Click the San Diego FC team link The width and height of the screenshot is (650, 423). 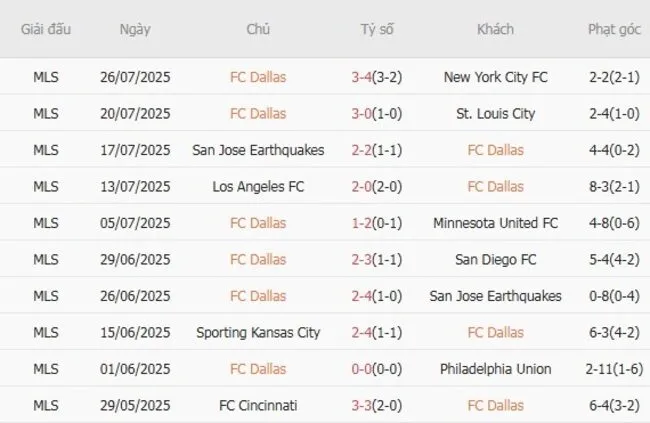pyautogui.click(x=495, y=260)
